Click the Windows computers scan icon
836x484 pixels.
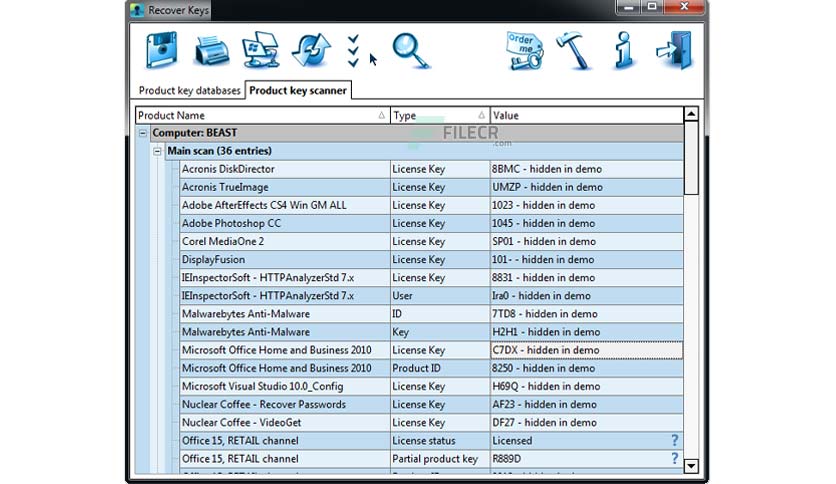pos(261,50)
